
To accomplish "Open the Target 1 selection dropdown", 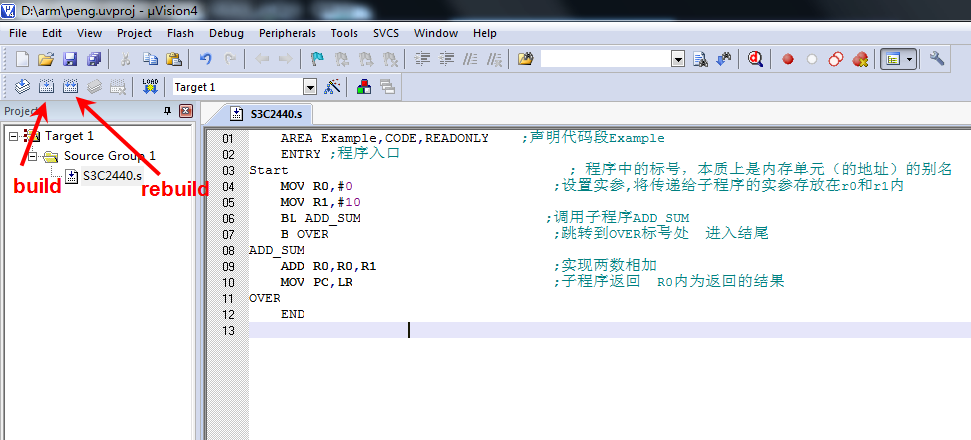I will [310, 87].
